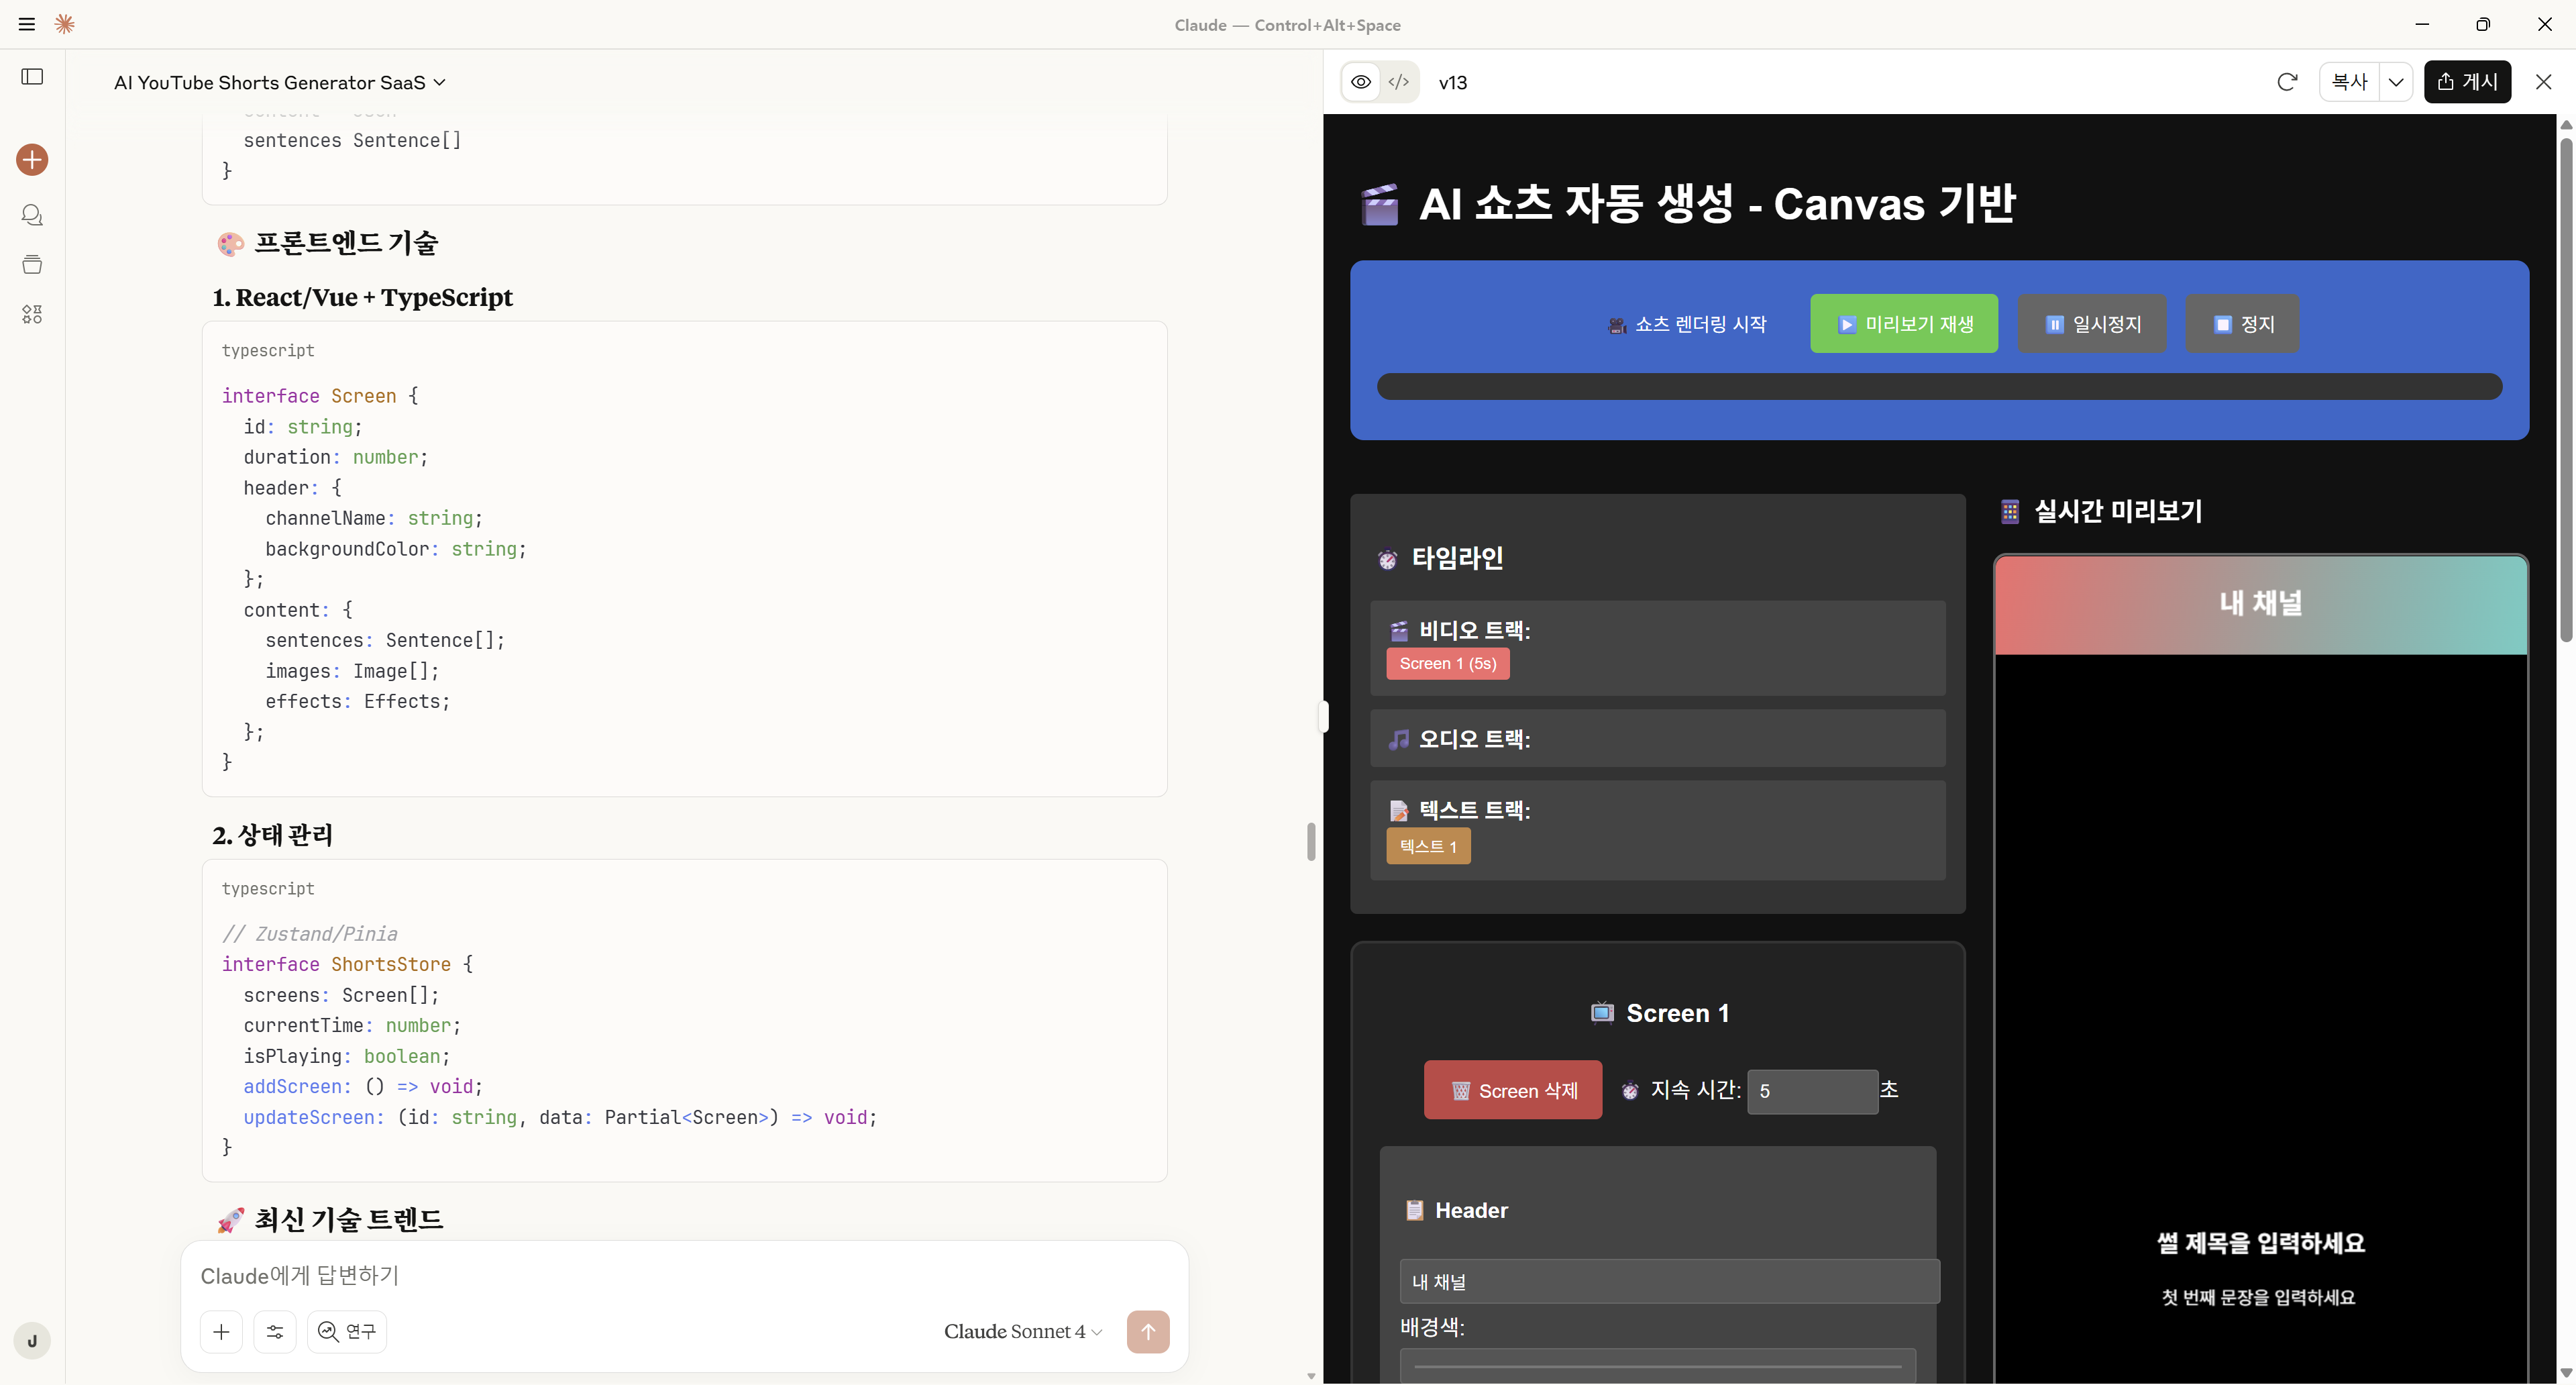Switch to artifact preview eye view

coord(1361,82)
